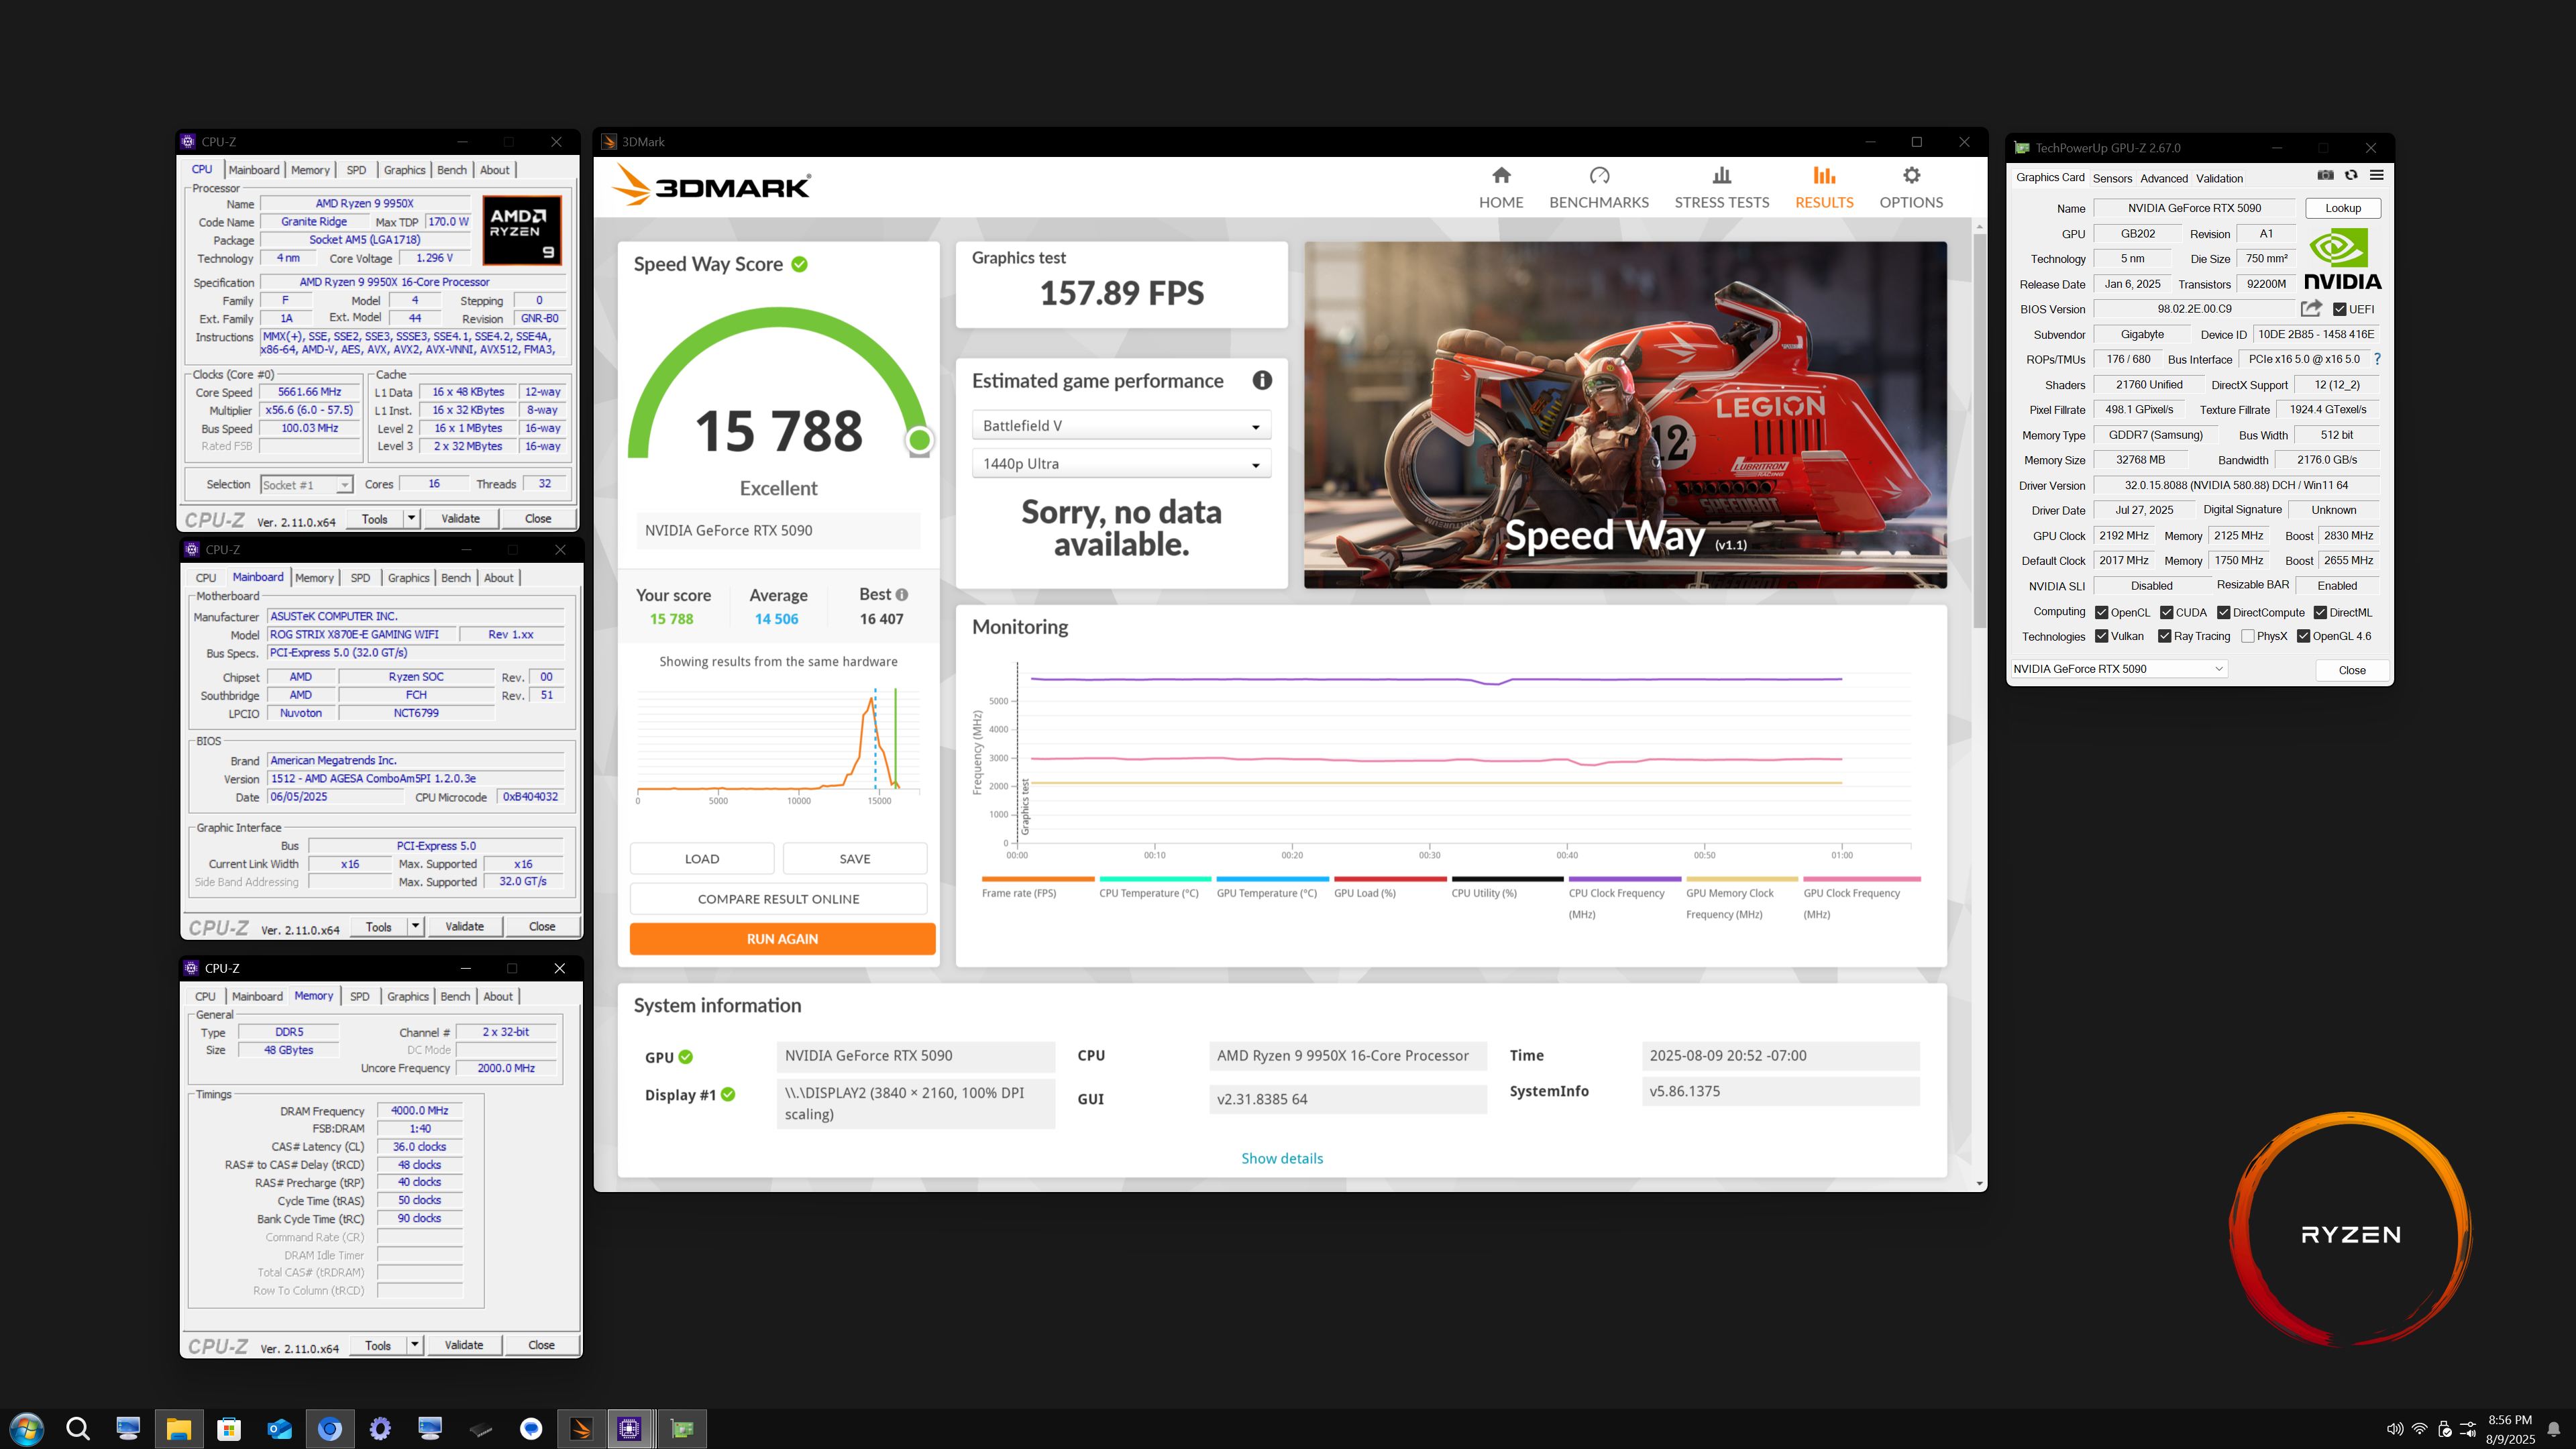Click the LOAD button in 3DMark
2576x1449 pixels.
coord(702,859)
